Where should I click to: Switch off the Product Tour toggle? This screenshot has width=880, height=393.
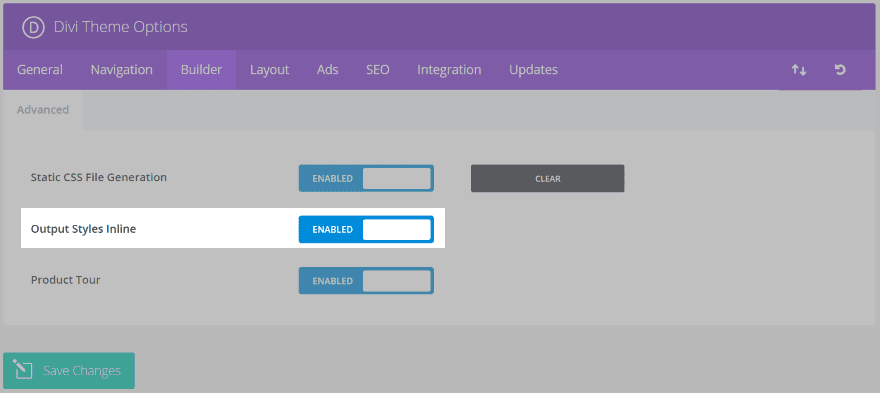coord(366,281)
